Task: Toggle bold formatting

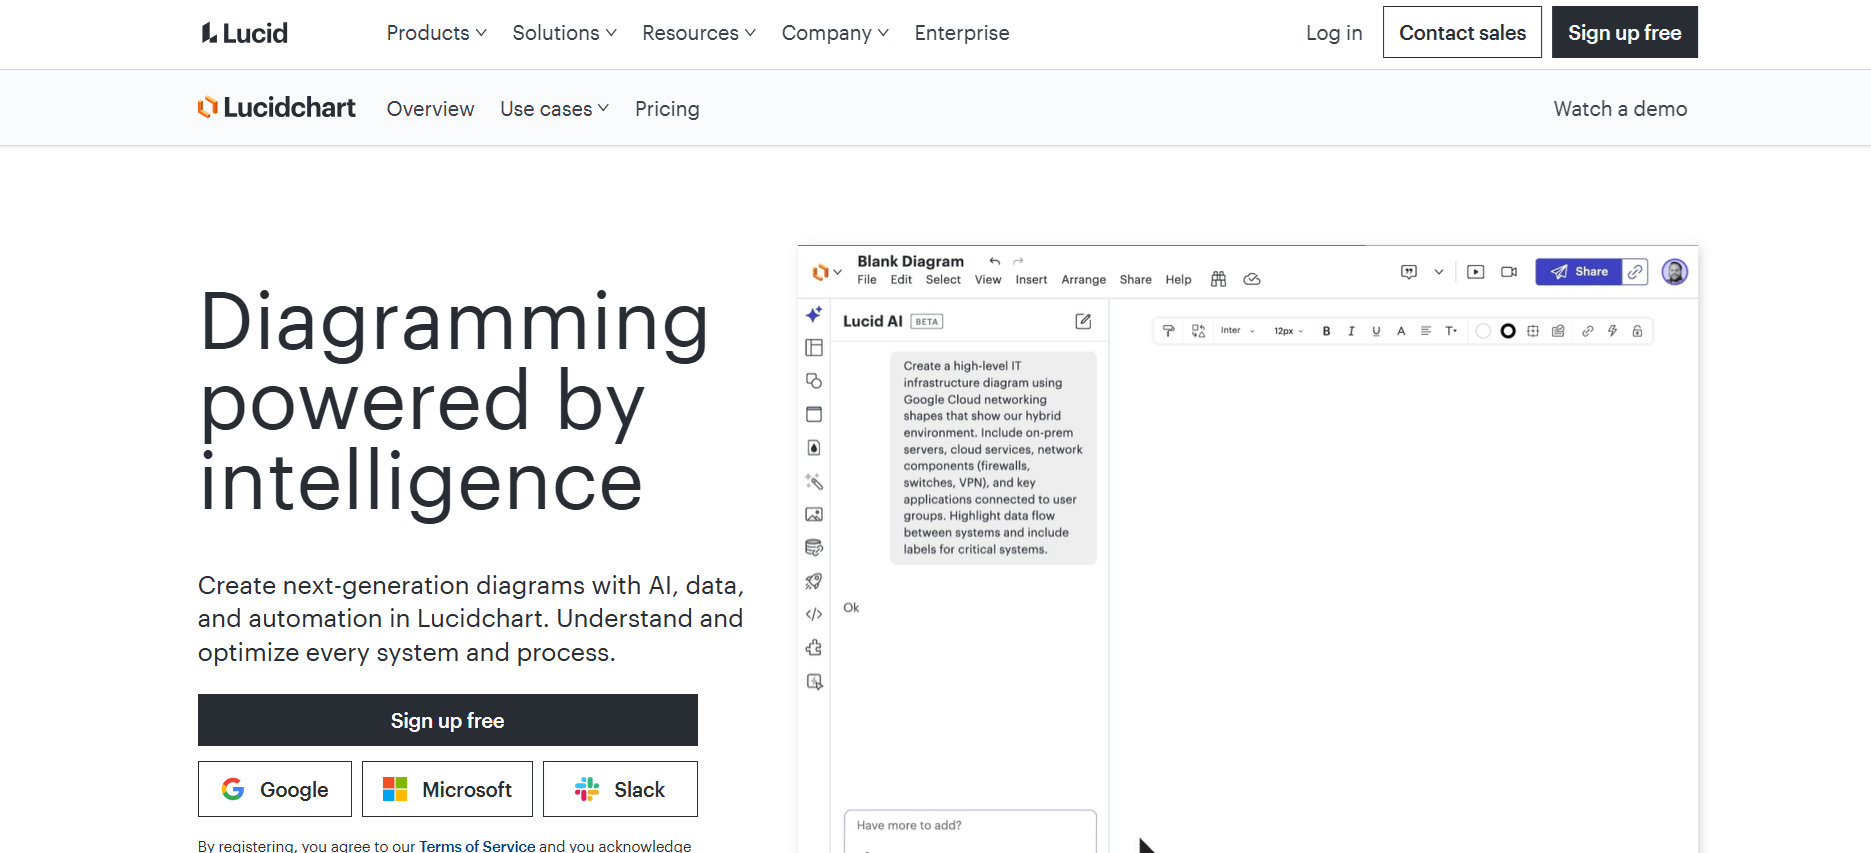Action: 1326,331
